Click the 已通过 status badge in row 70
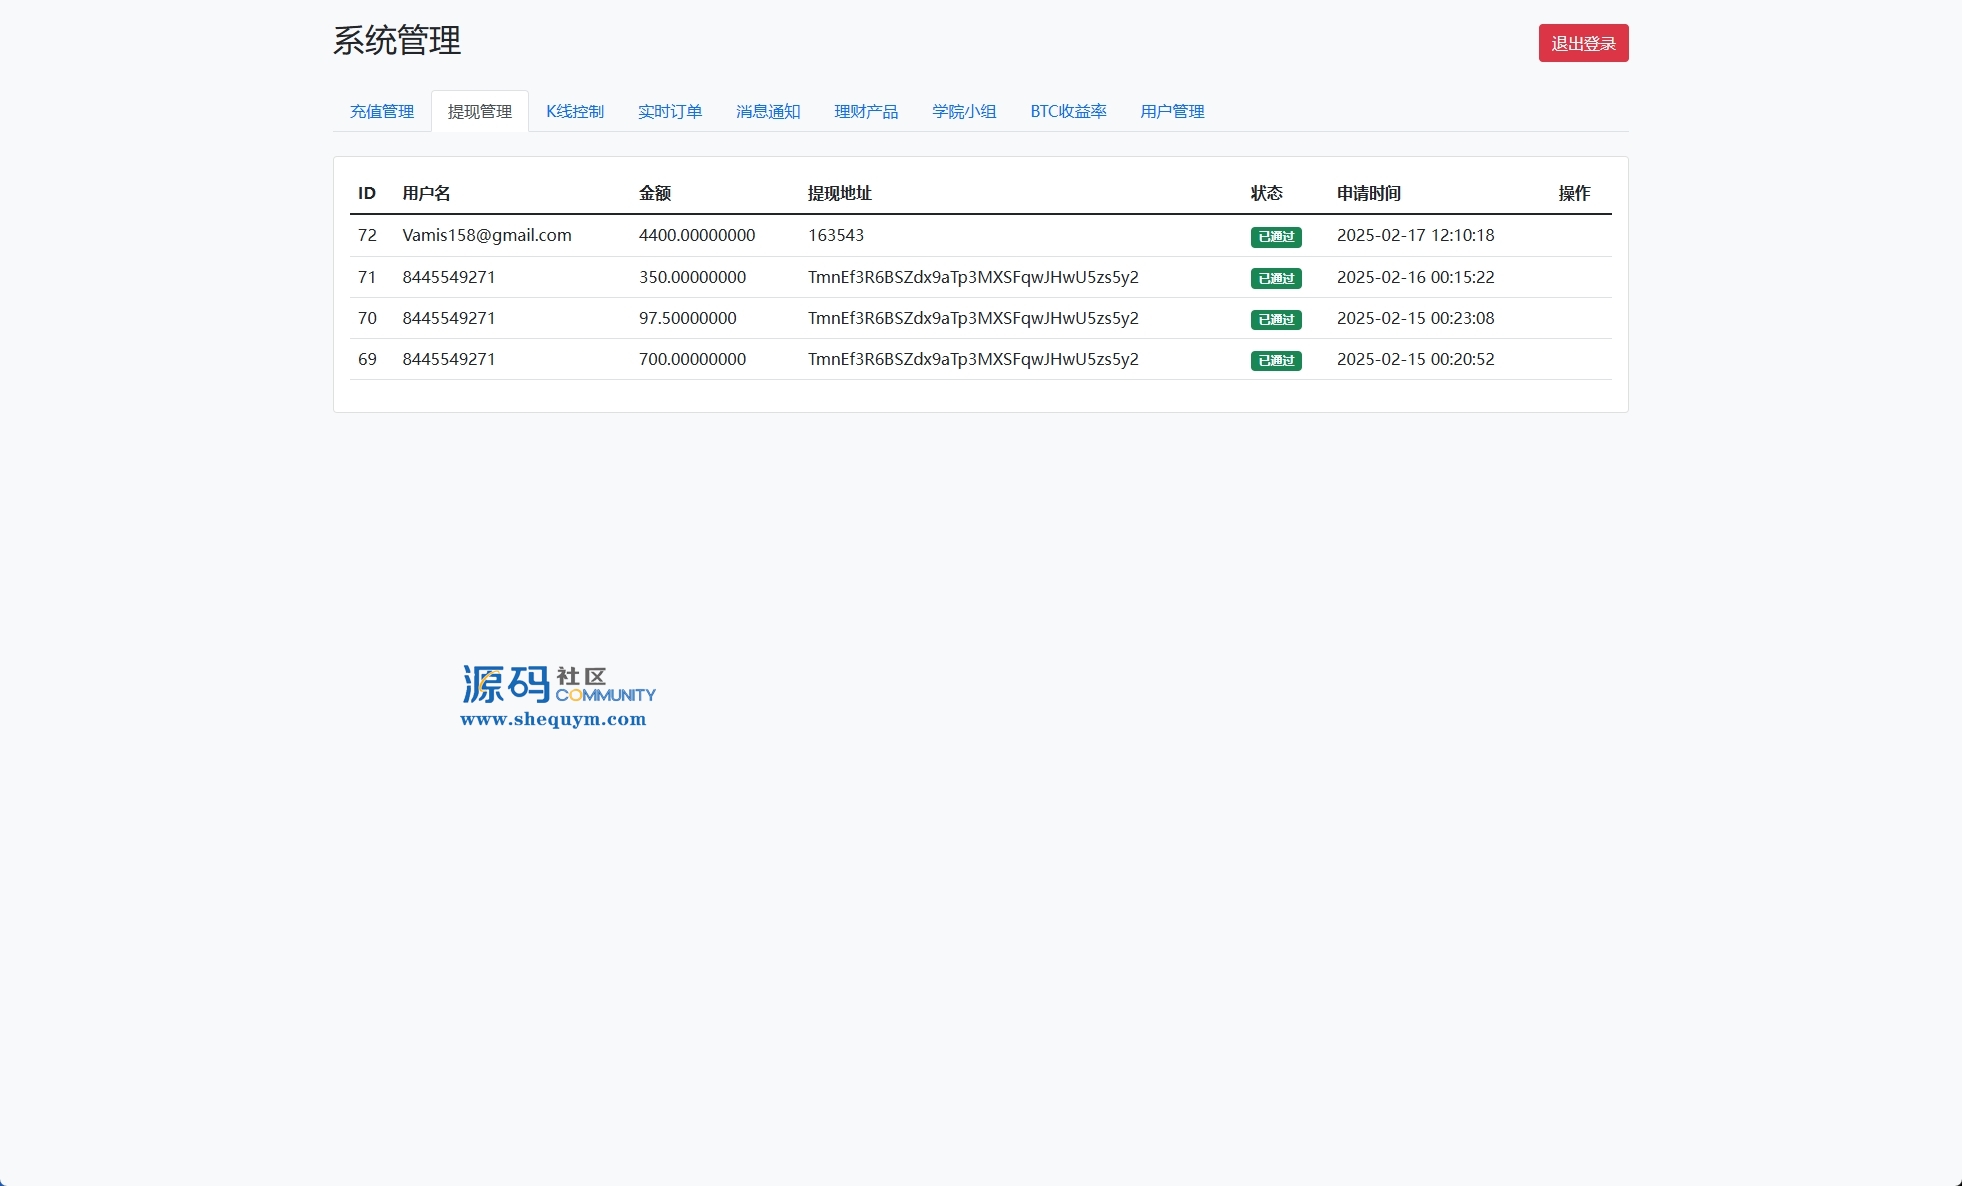 (x=1276, y=319)
